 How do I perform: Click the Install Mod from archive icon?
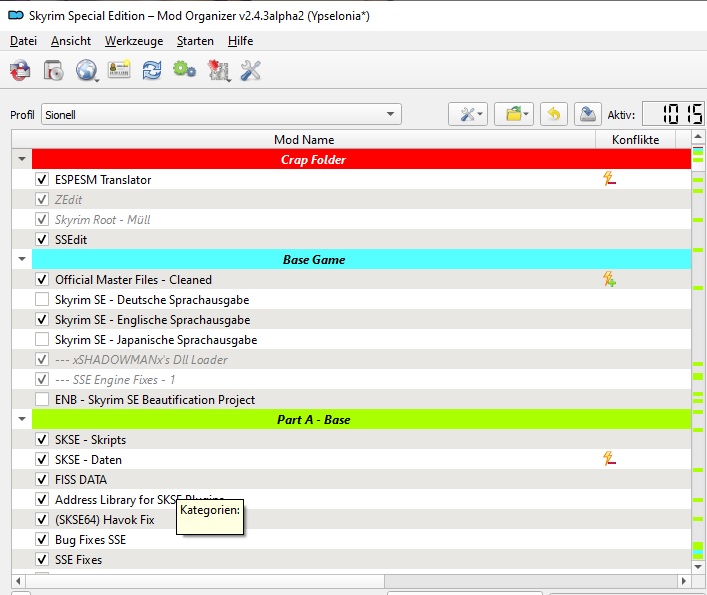(x=53, y=70)
